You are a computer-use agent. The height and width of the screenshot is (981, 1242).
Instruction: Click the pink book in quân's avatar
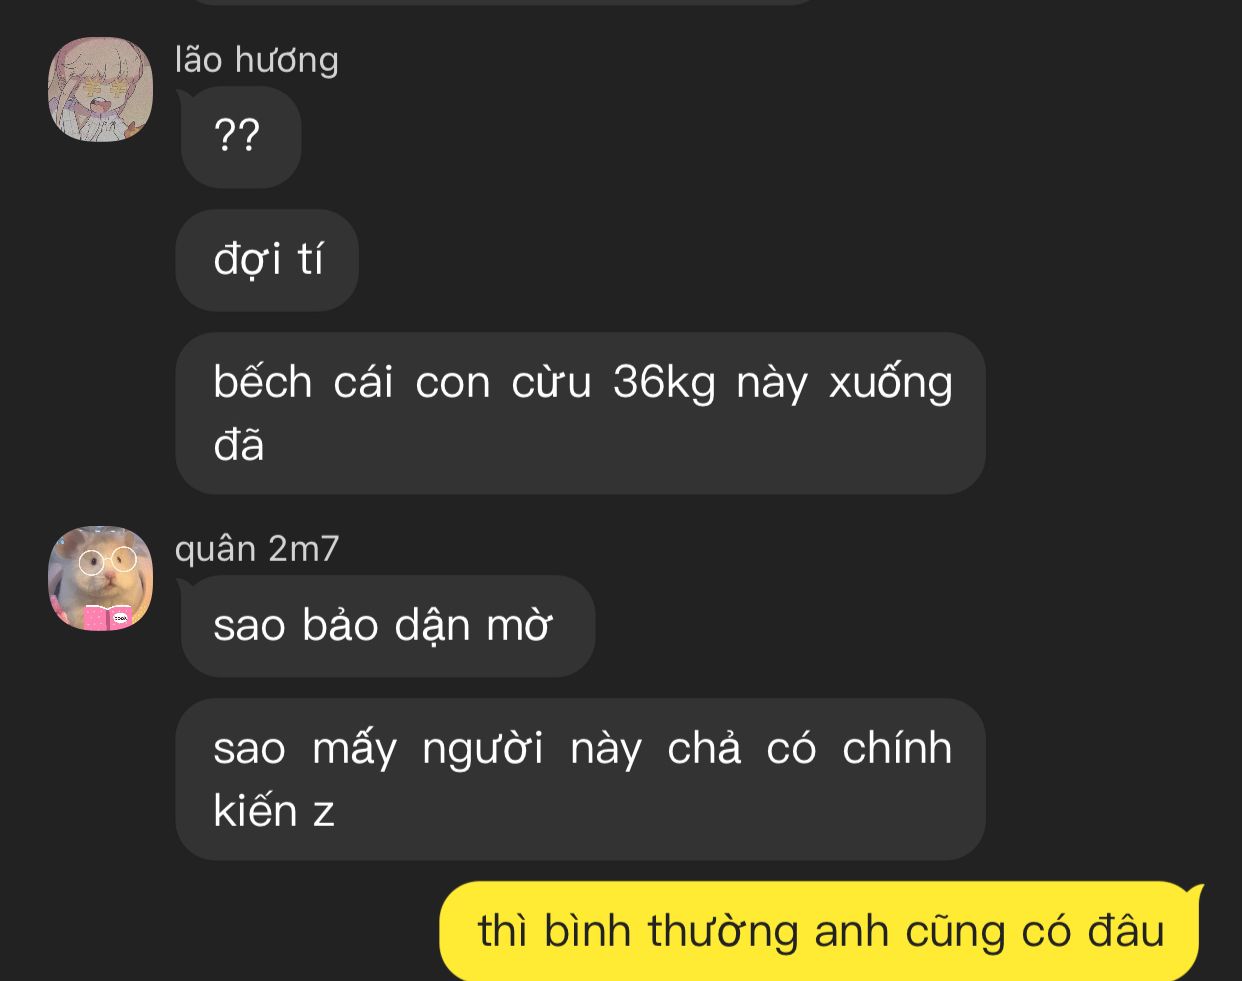point(106,617)
